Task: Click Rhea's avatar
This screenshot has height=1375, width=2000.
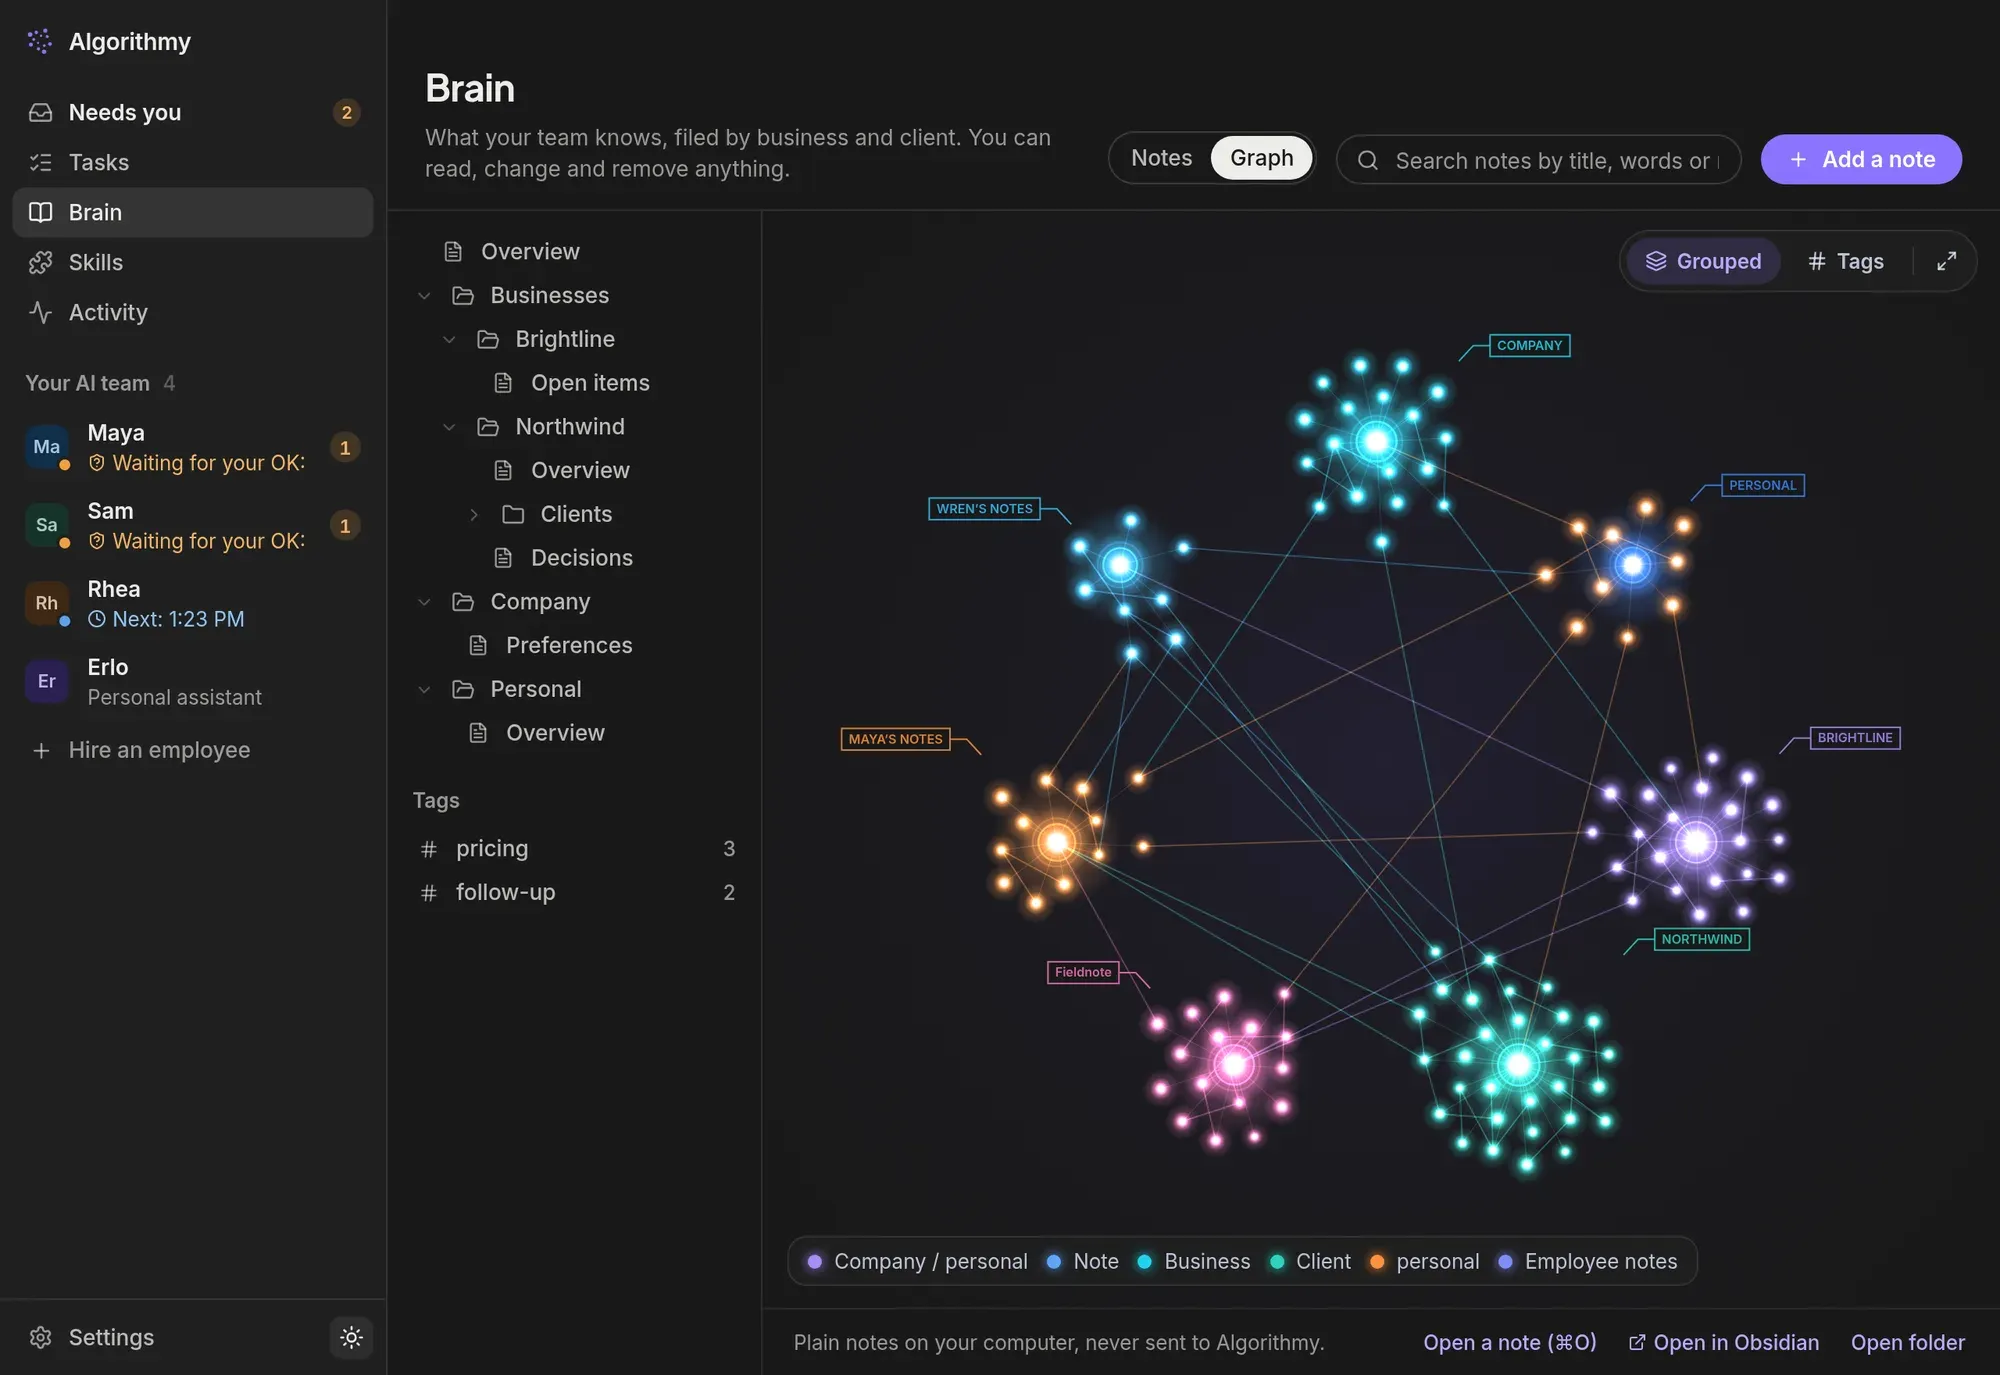Action: [x=46, y=603]
